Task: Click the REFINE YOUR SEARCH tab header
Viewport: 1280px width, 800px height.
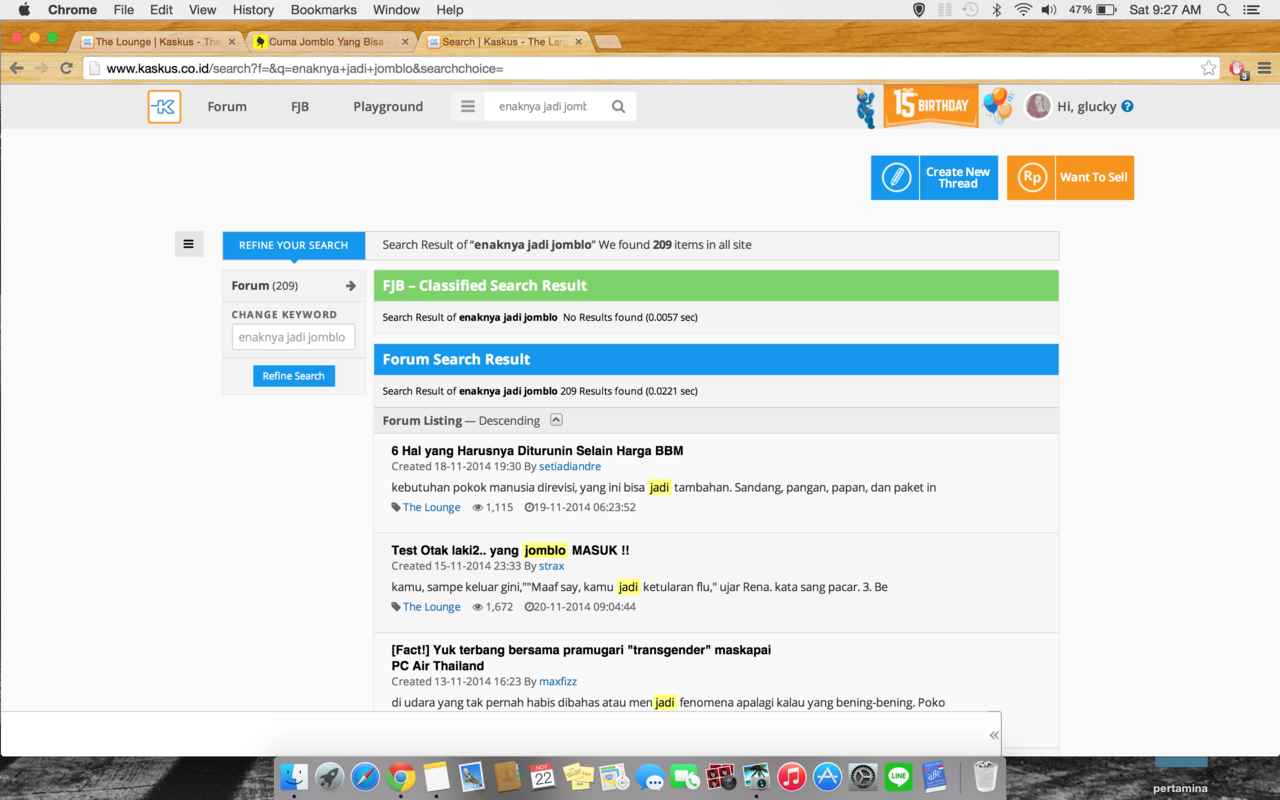Action: [x=294, y=245]
